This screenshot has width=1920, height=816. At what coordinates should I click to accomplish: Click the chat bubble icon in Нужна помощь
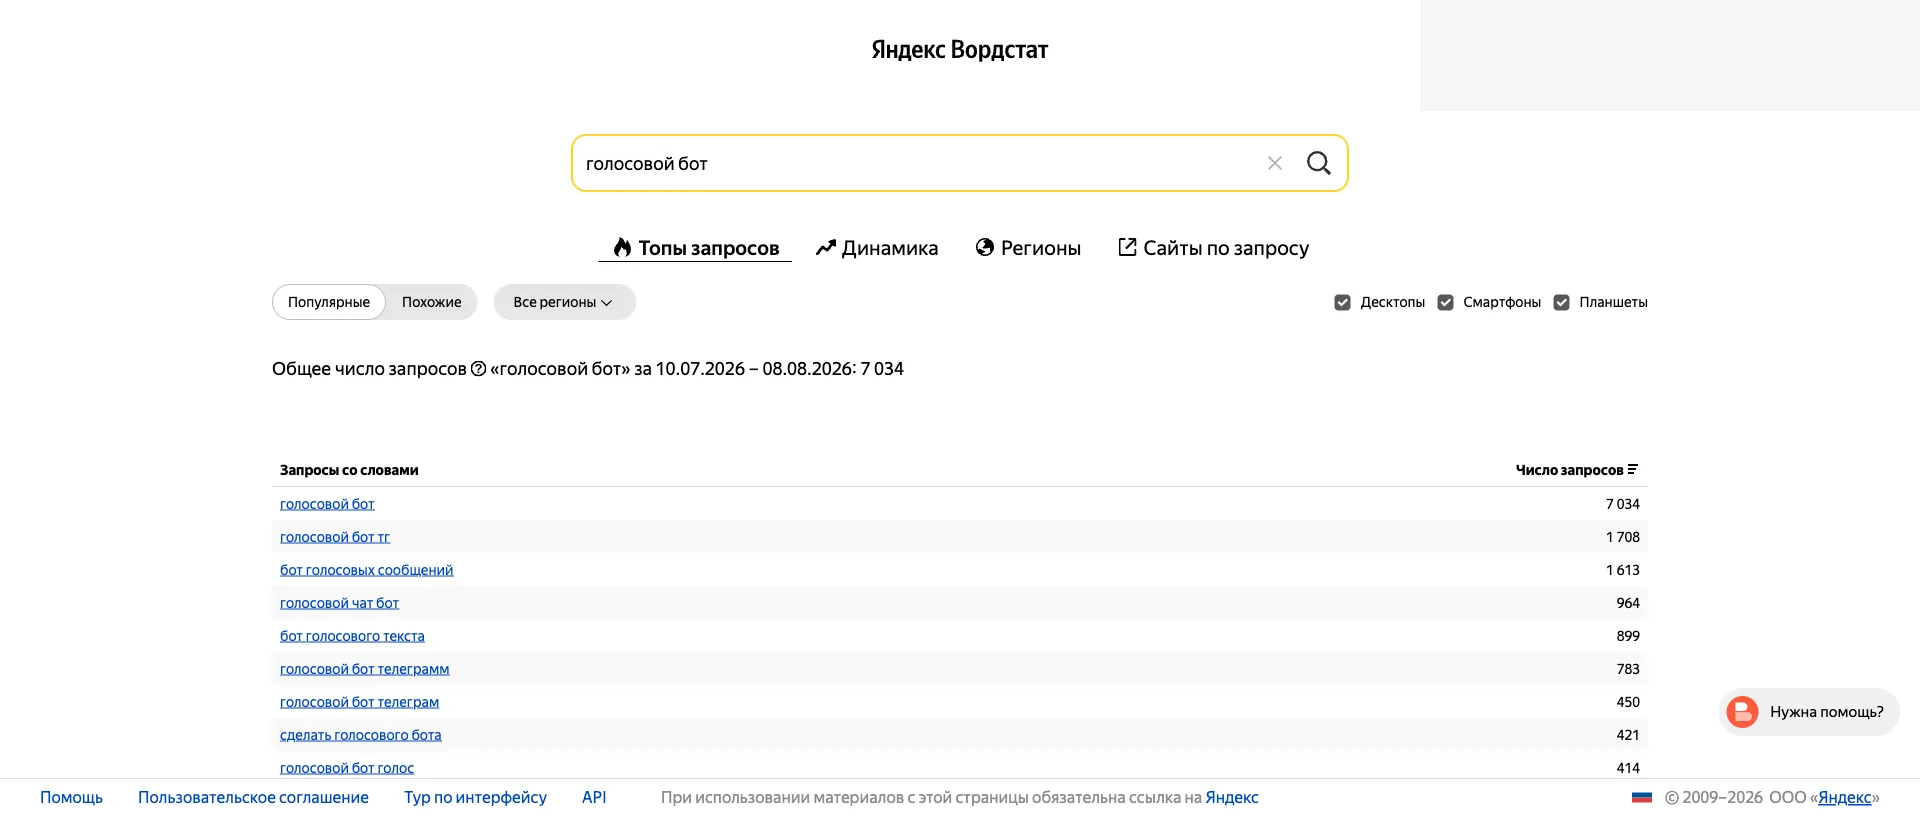(1742, 712)
